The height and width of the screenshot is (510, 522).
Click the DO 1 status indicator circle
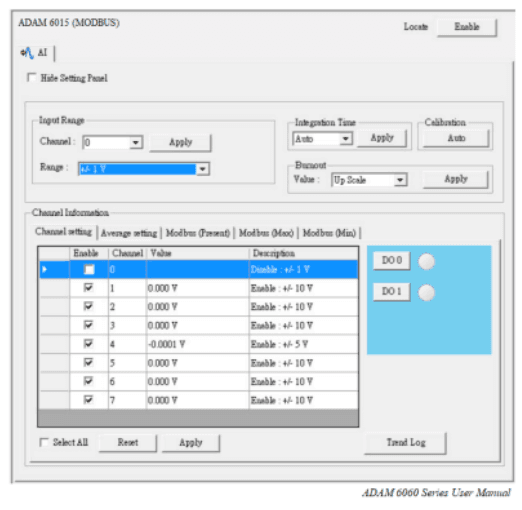pyautogui.click(x=426, y=293)
